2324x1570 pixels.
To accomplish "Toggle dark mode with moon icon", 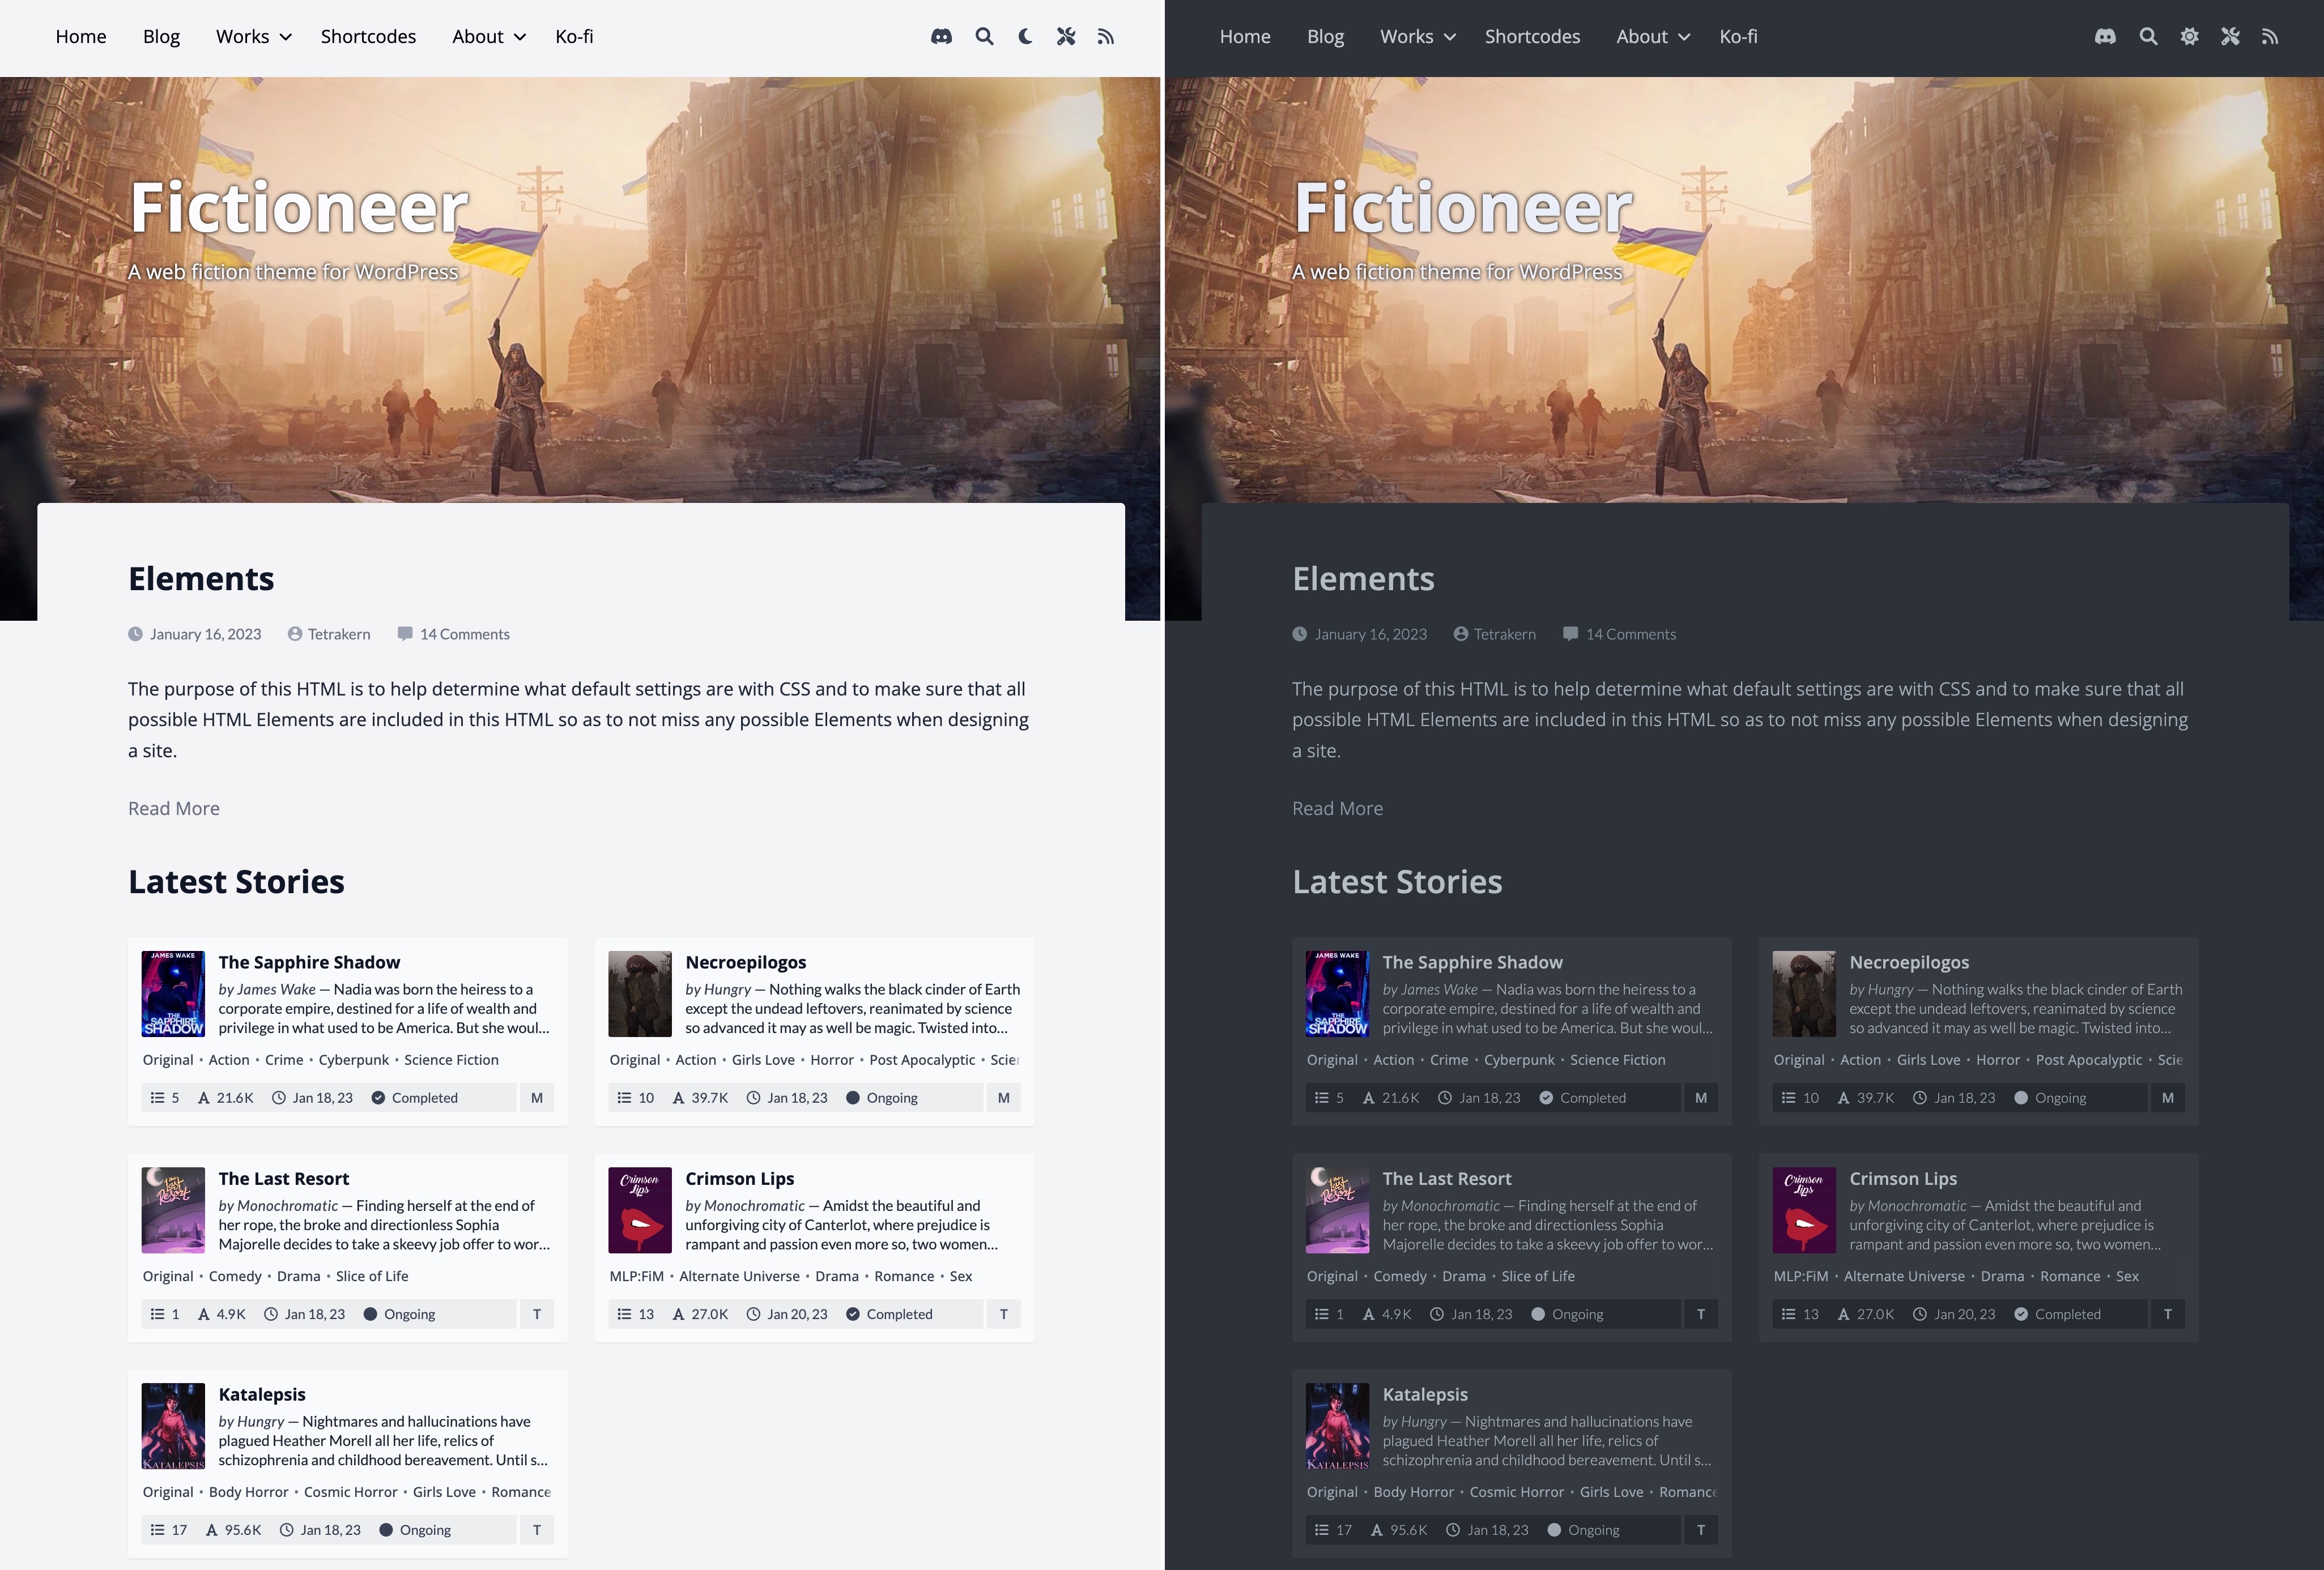I will (1025, 37).
